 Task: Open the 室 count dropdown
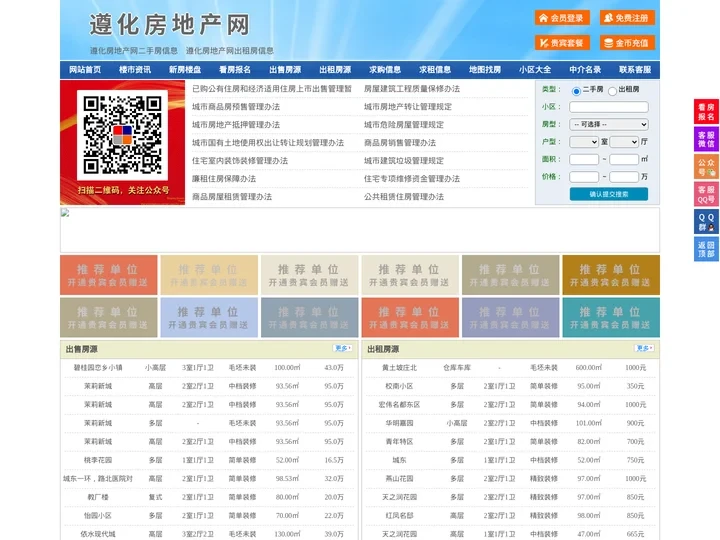[x=584, y=142]
